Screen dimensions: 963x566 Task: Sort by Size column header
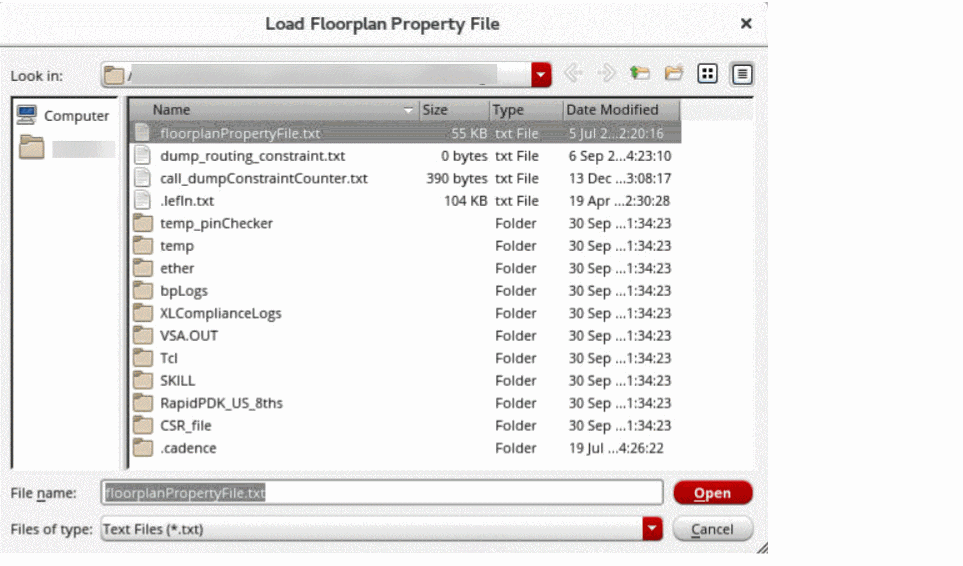point(454,110)
